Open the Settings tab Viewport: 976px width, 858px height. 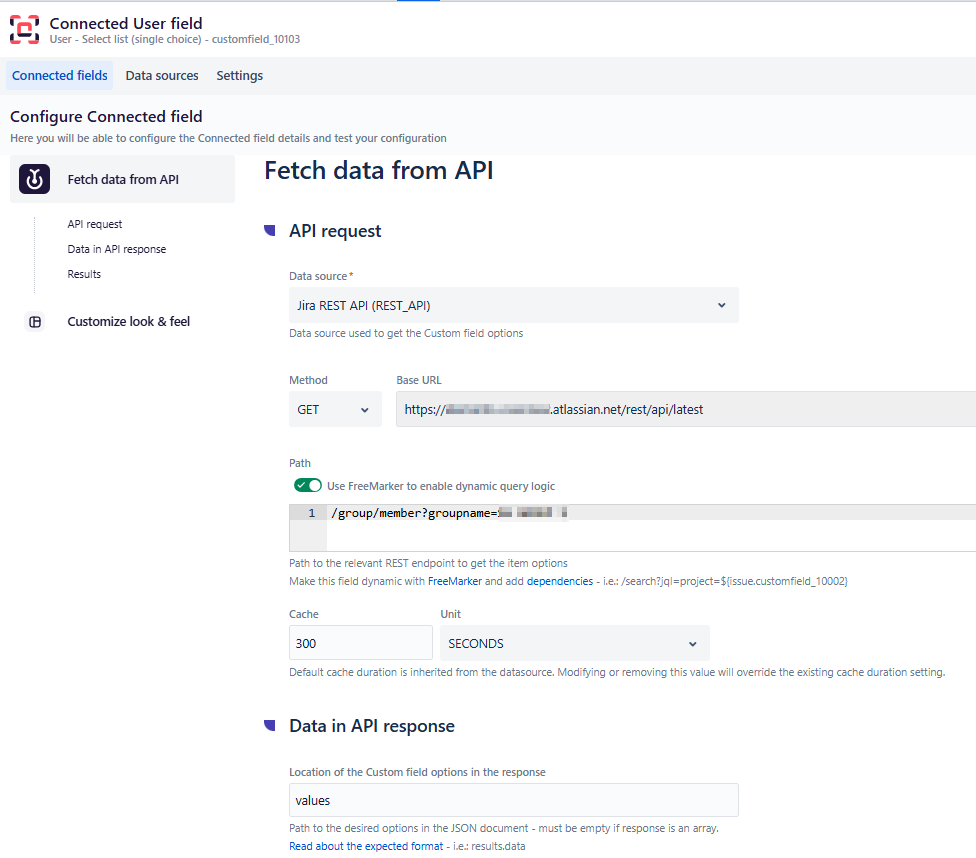(x=239, y=75)
